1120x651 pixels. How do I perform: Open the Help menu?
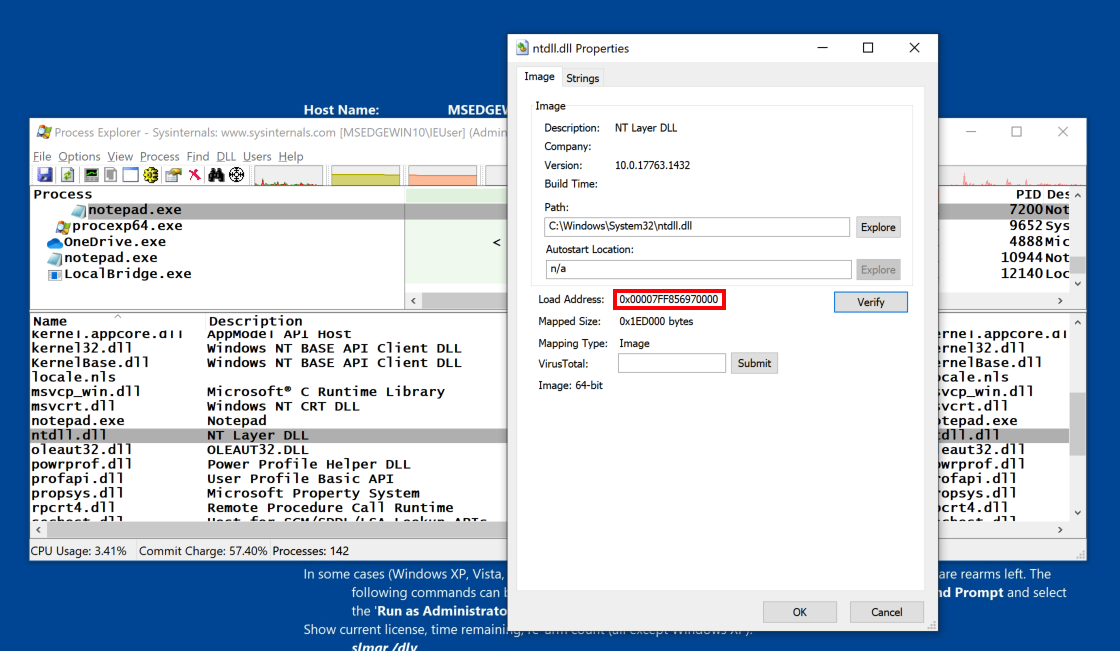click(291, 156)
